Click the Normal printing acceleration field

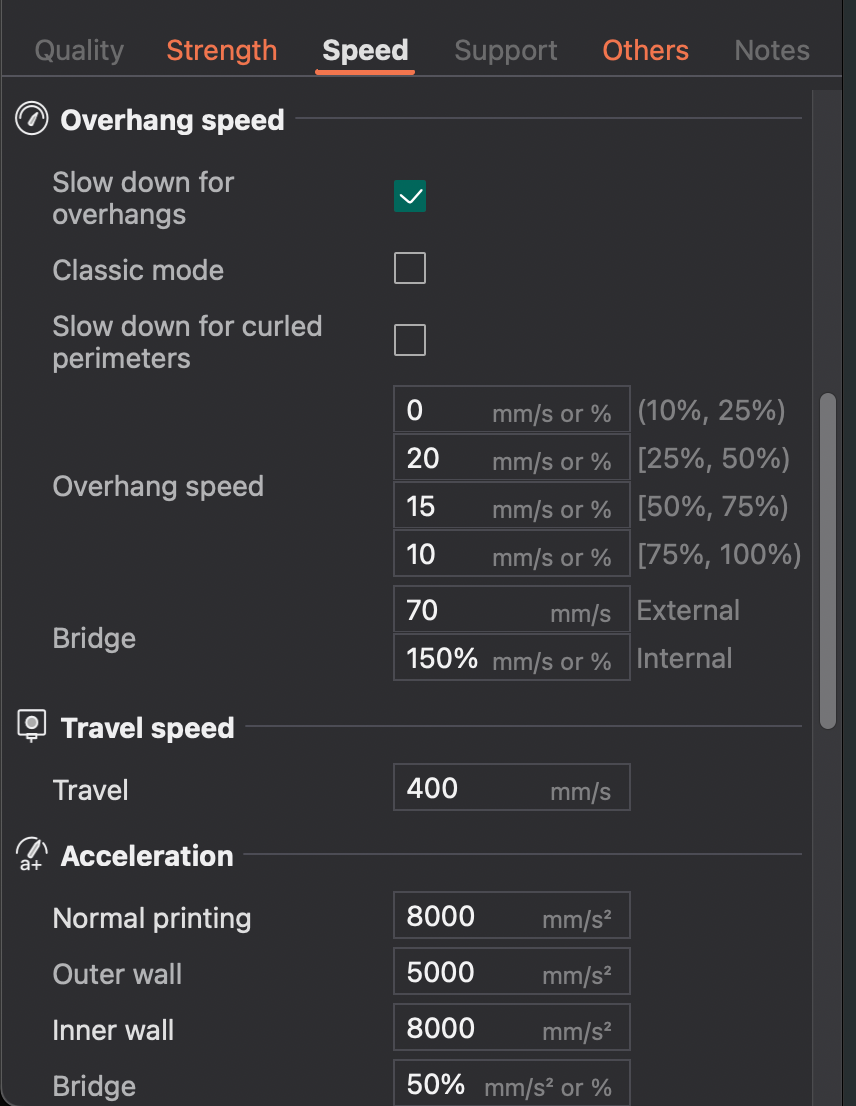[511, 916]
